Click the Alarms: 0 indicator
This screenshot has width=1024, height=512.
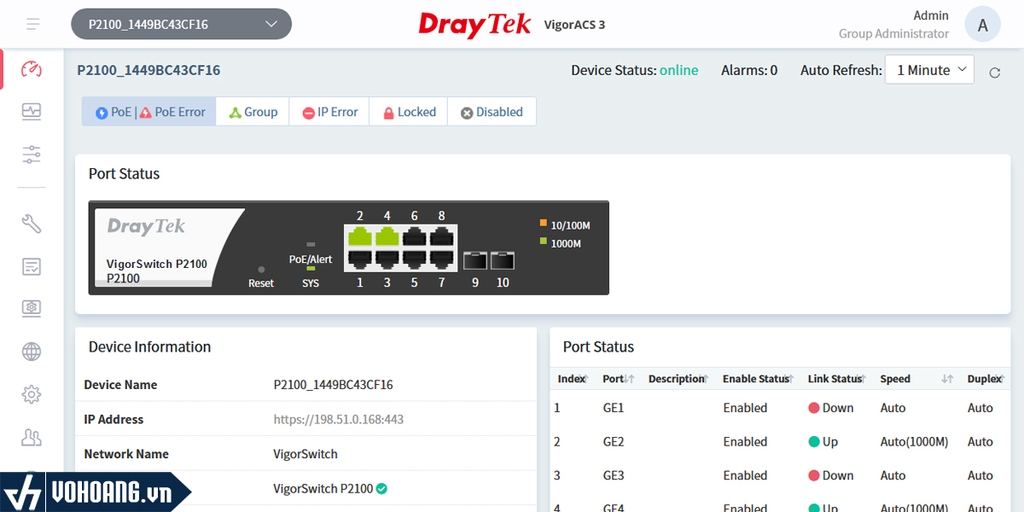(x=749, y=71)
